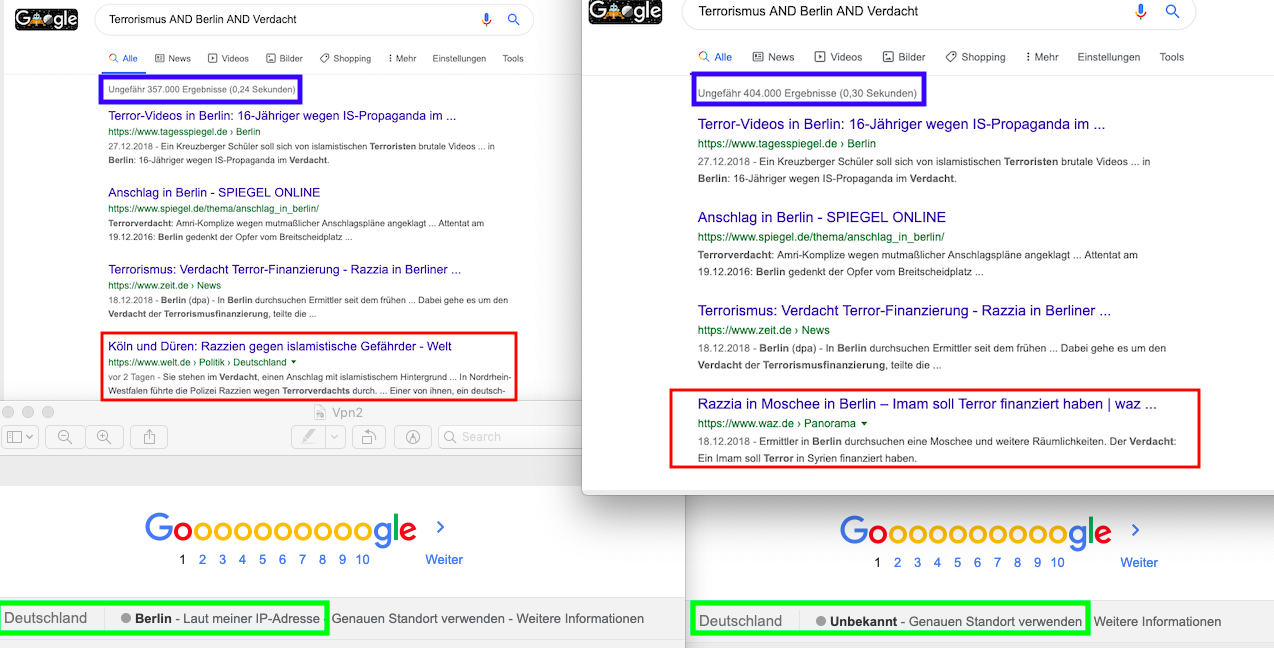Open the Mehr menu in left Google window
Screen dimensions: 1274x648
(401, 59)
